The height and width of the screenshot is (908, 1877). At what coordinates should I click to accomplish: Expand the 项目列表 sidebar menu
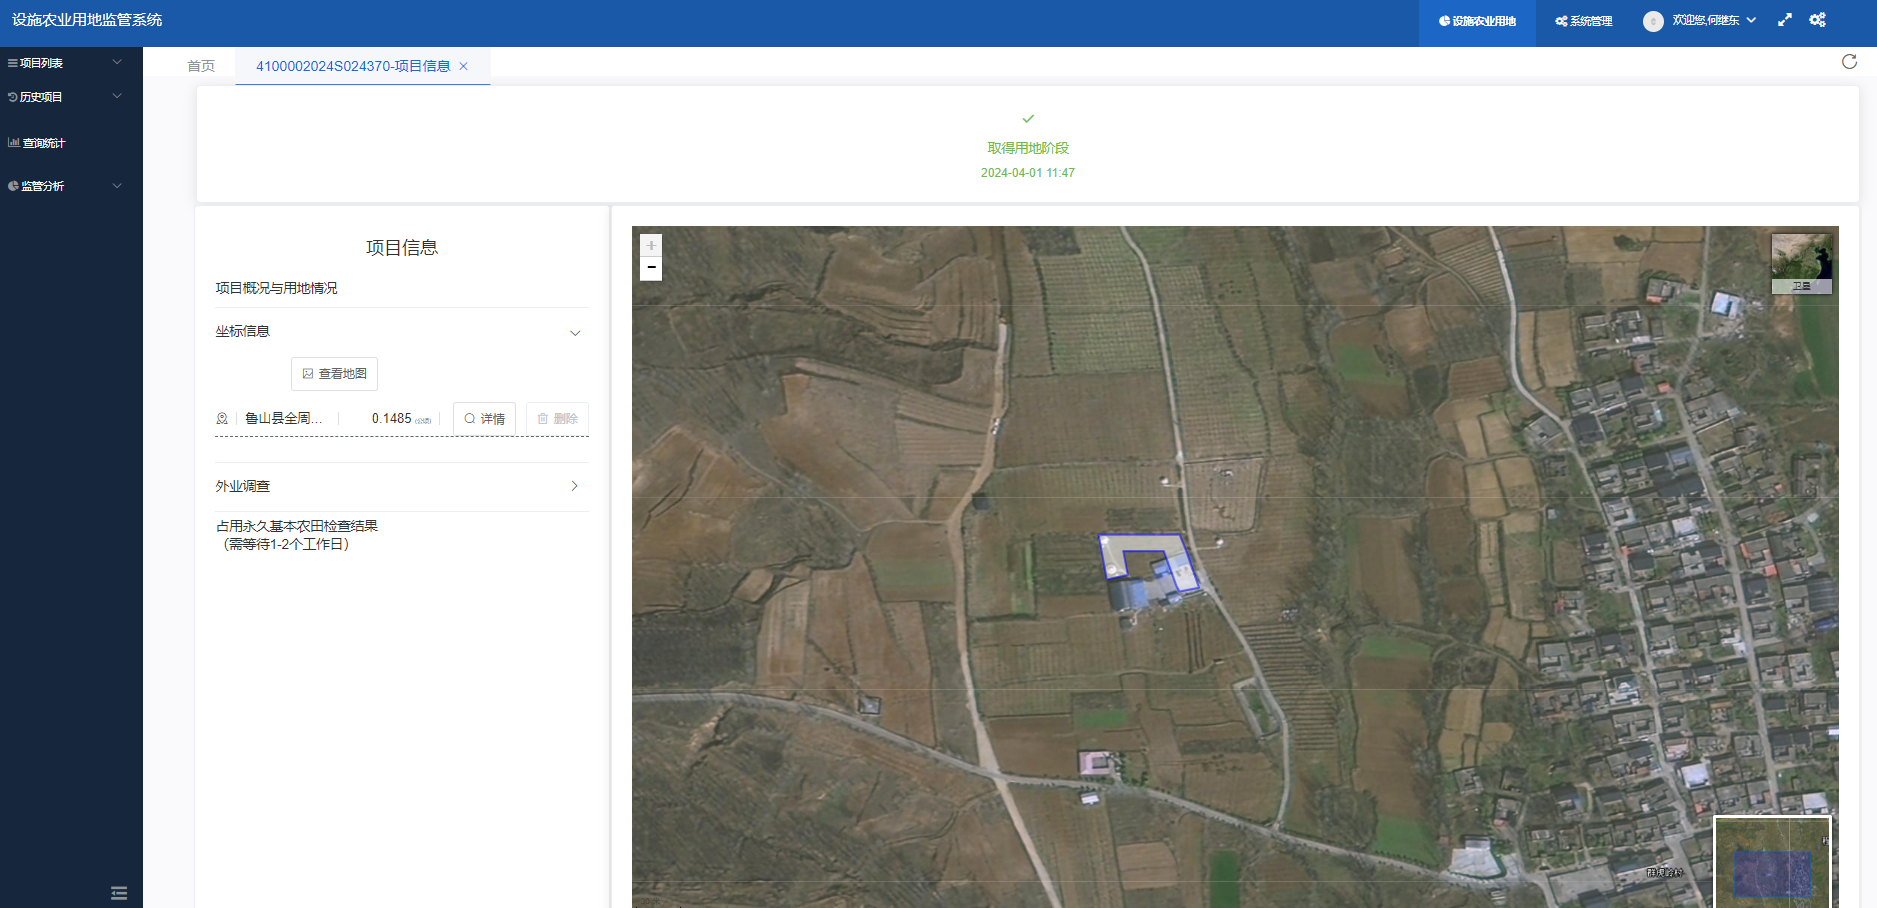65,63
